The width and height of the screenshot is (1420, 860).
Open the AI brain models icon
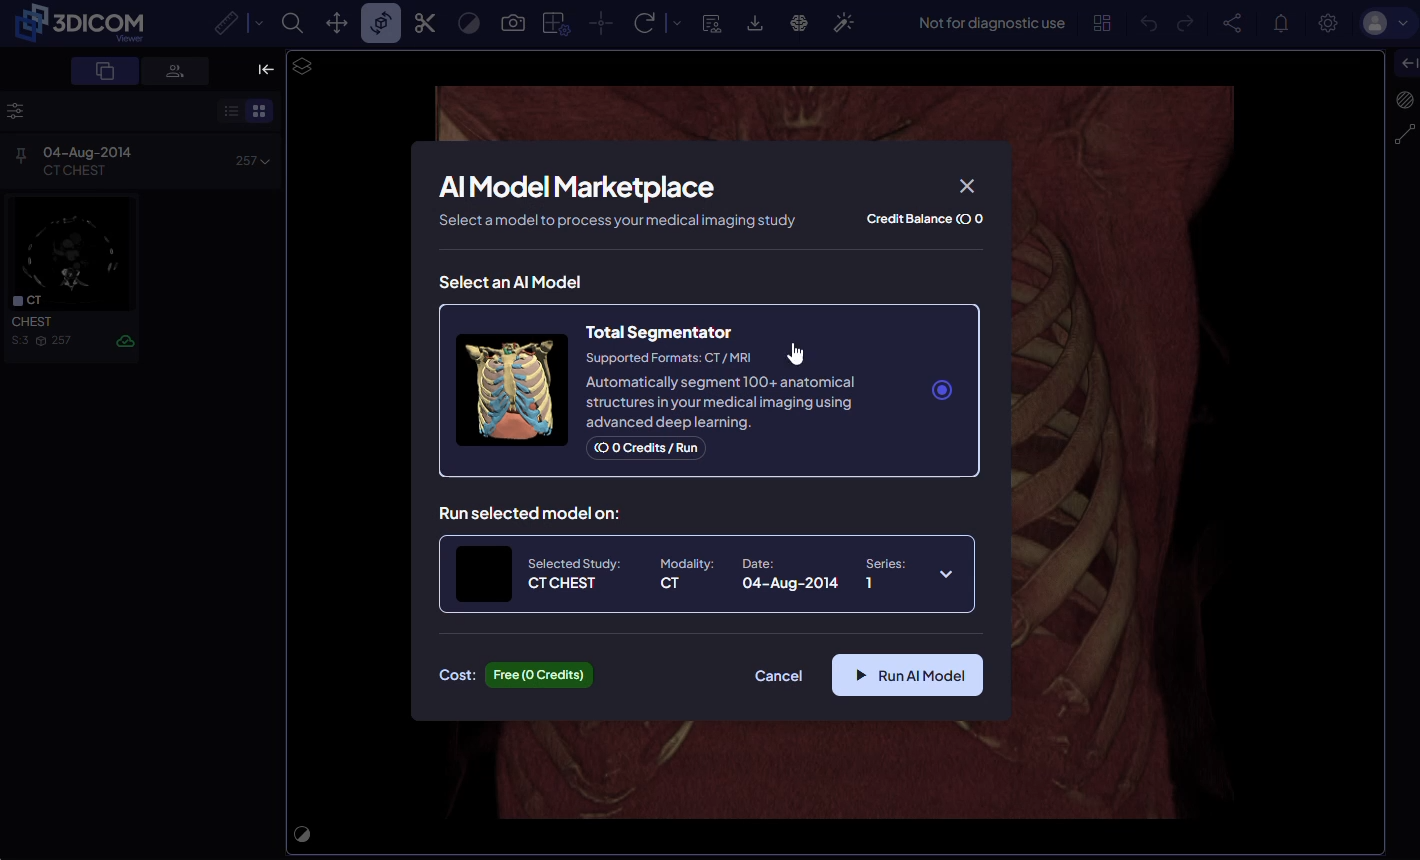pos(799,23)
